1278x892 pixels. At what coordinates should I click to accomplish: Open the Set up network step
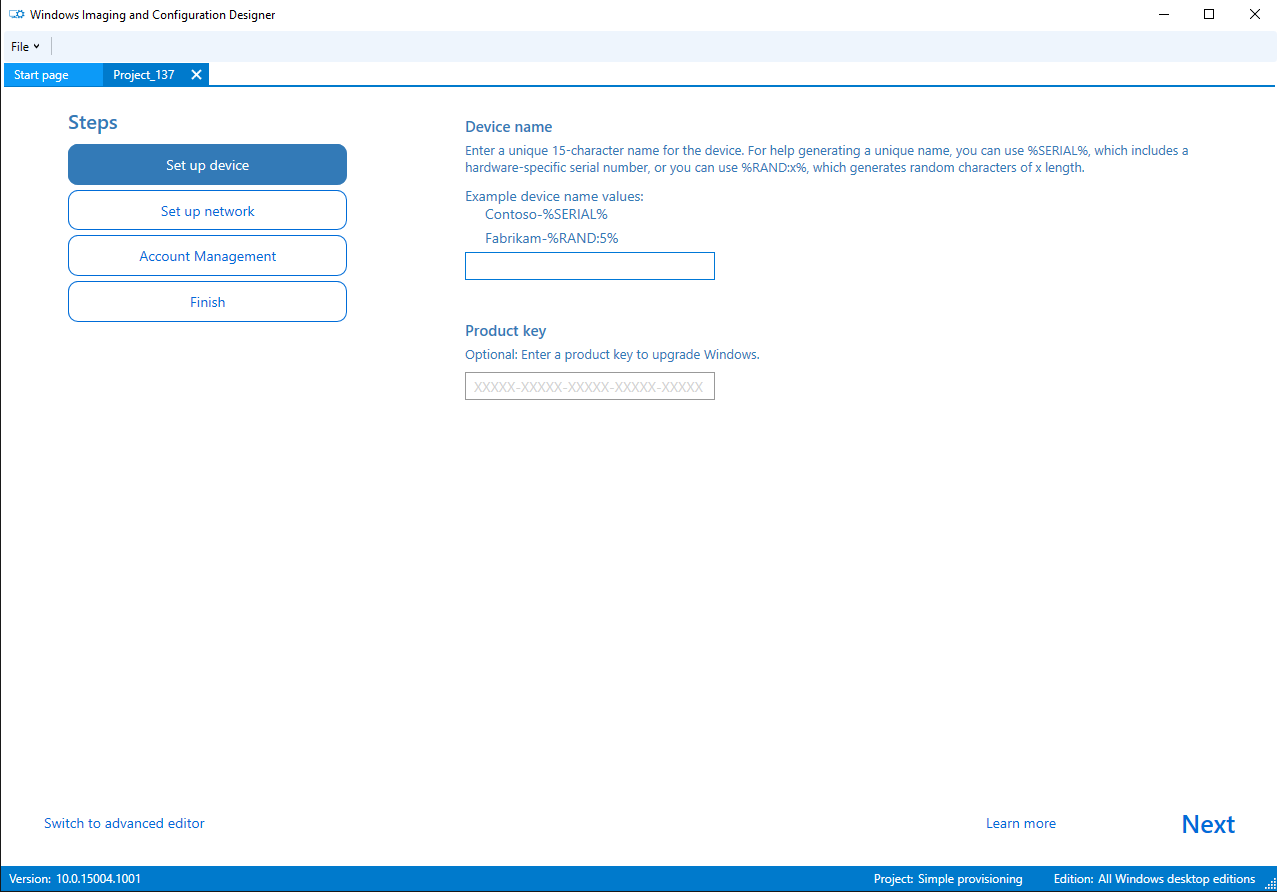(x=207, y=210)
